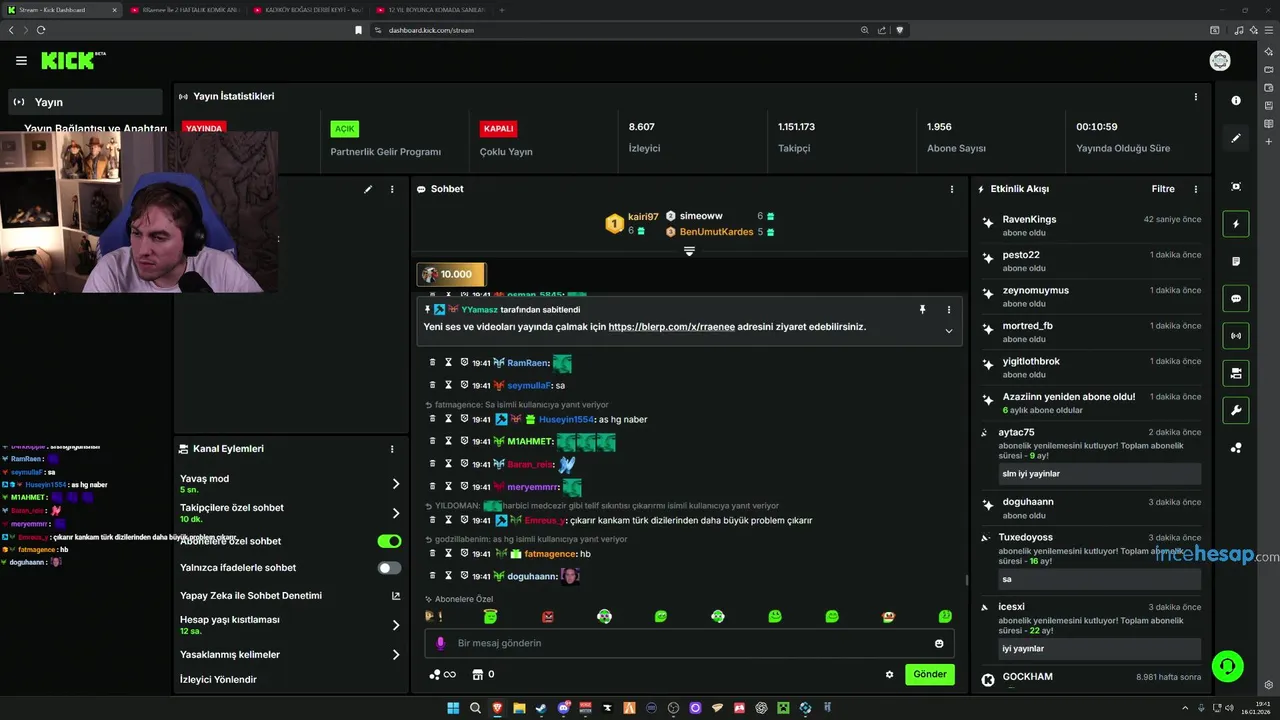Reload the page with browser refresh button
1280x720 pixels.
(x=41, y=30)
